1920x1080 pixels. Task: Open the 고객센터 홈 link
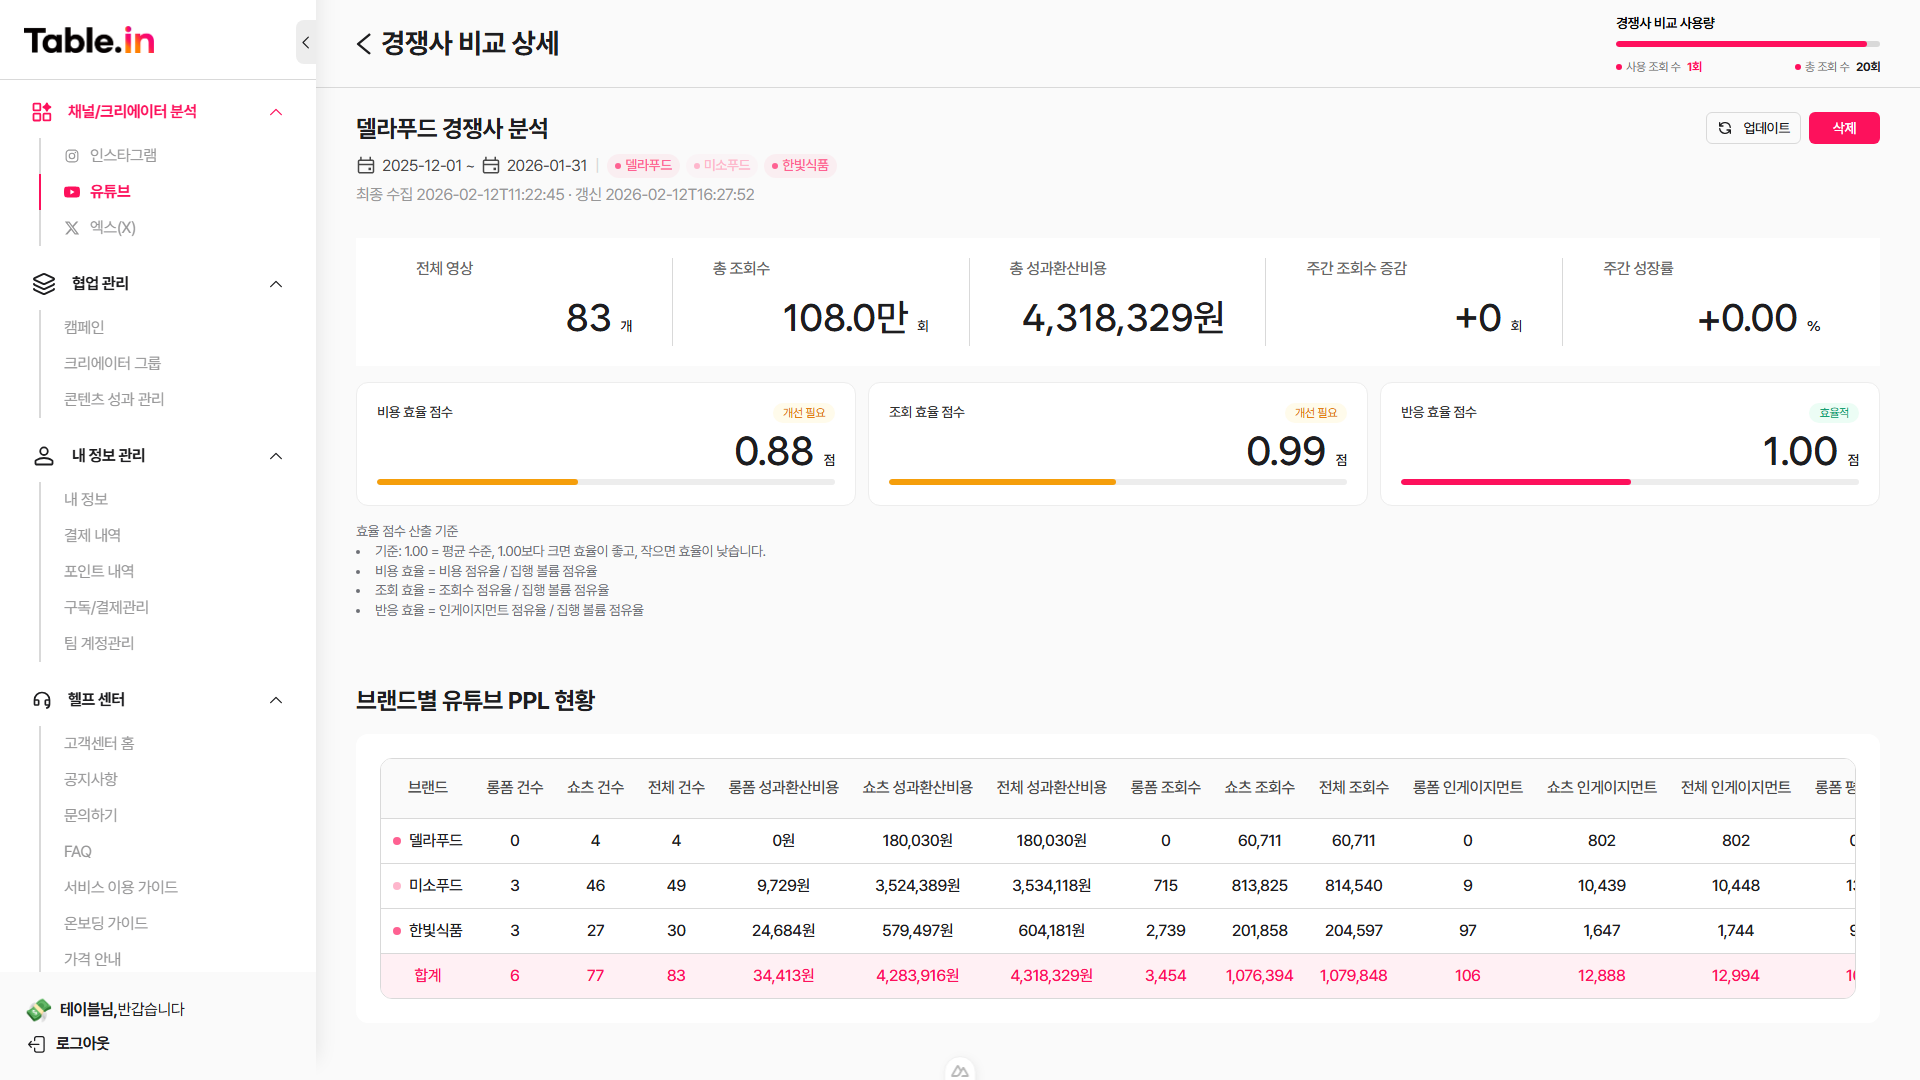click(99, 744)
